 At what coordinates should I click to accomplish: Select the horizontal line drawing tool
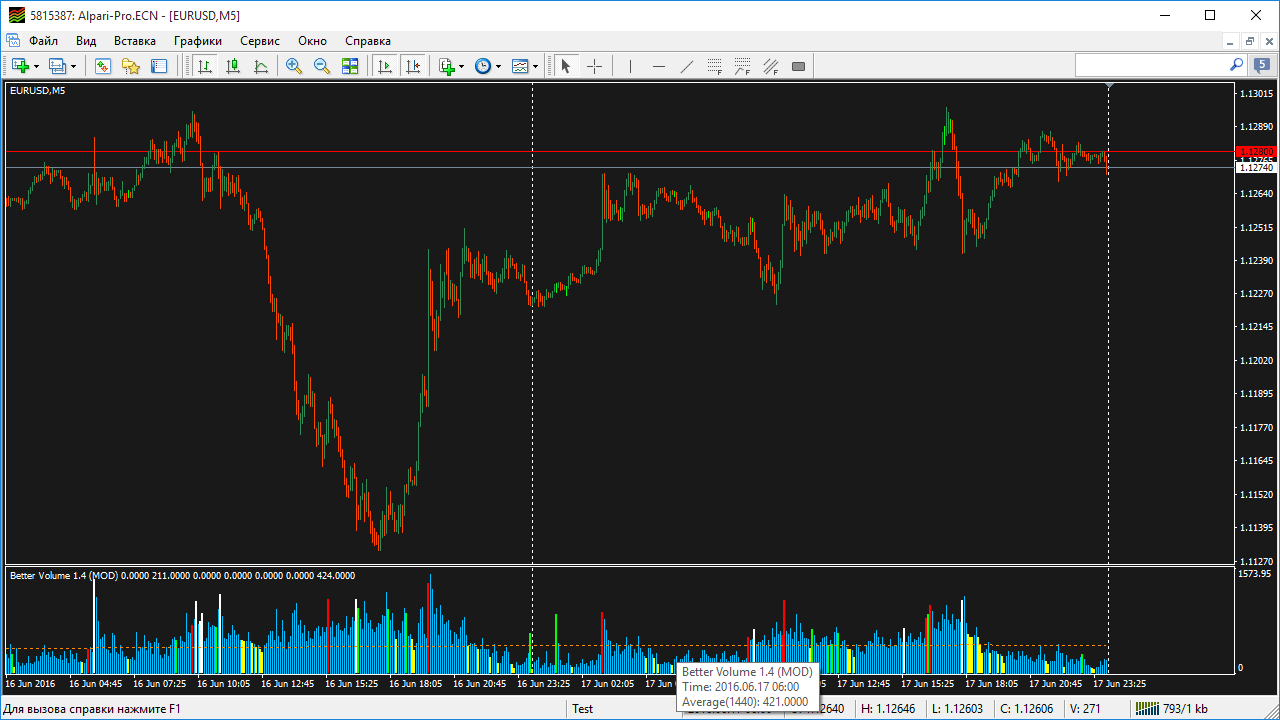coord(658,66)
